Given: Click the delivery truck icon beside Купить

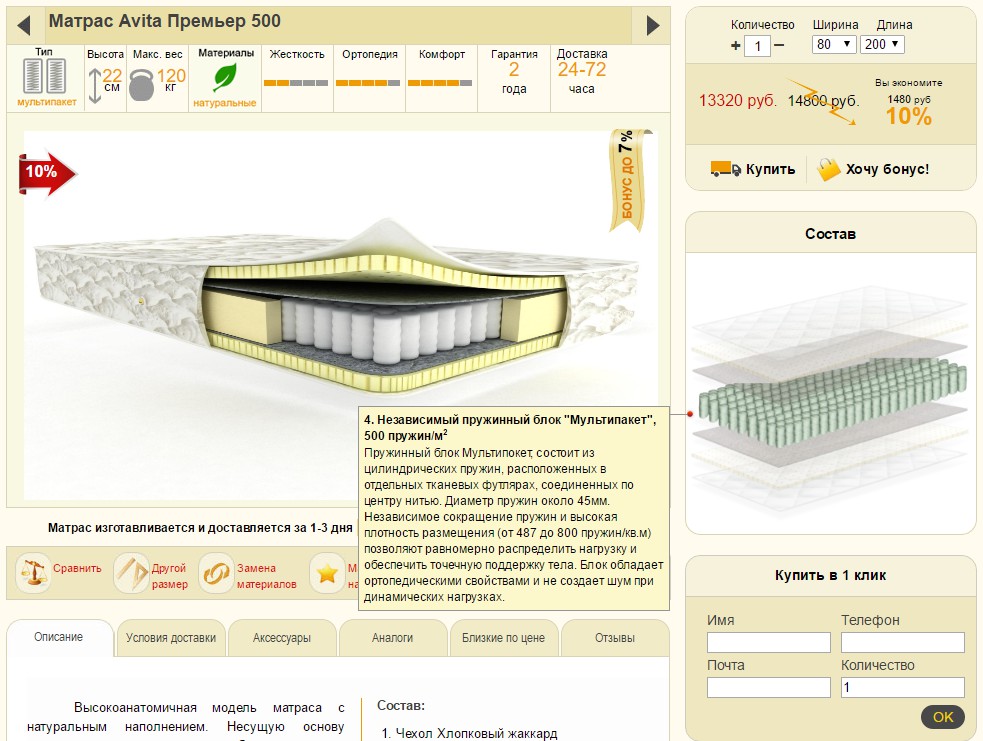Looking at the screenshot, I should [725, 169].
